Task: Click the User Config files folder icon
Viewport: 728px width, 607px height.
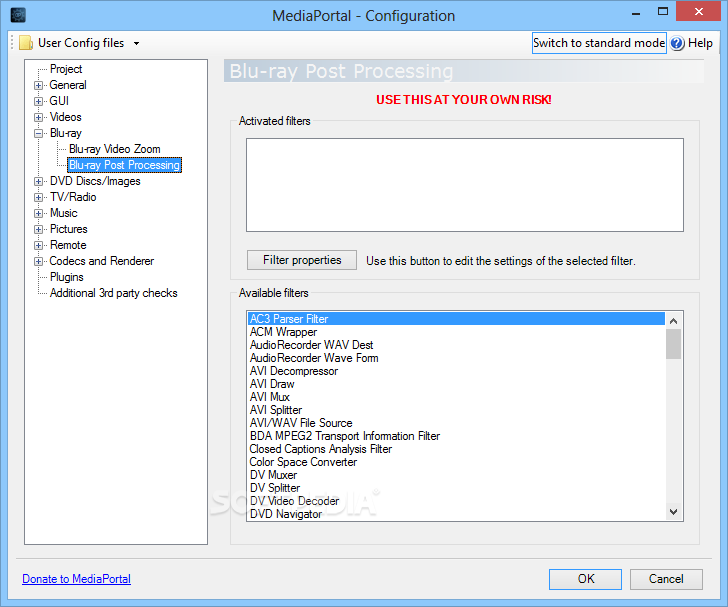Action: tap(26, 43)
